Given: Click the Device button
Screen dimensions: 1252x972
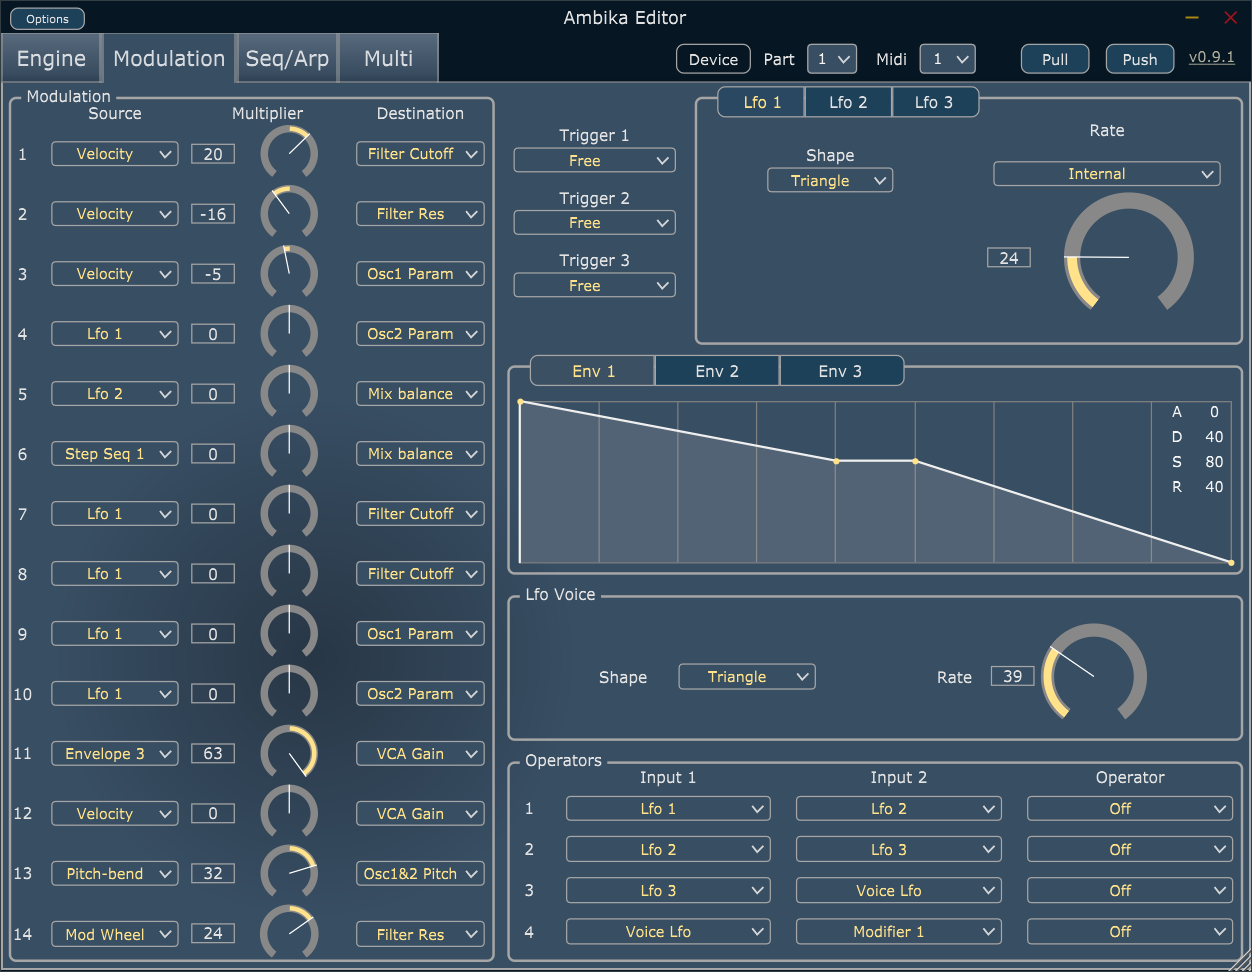Looking at the screenshot, I should [713, 59].
